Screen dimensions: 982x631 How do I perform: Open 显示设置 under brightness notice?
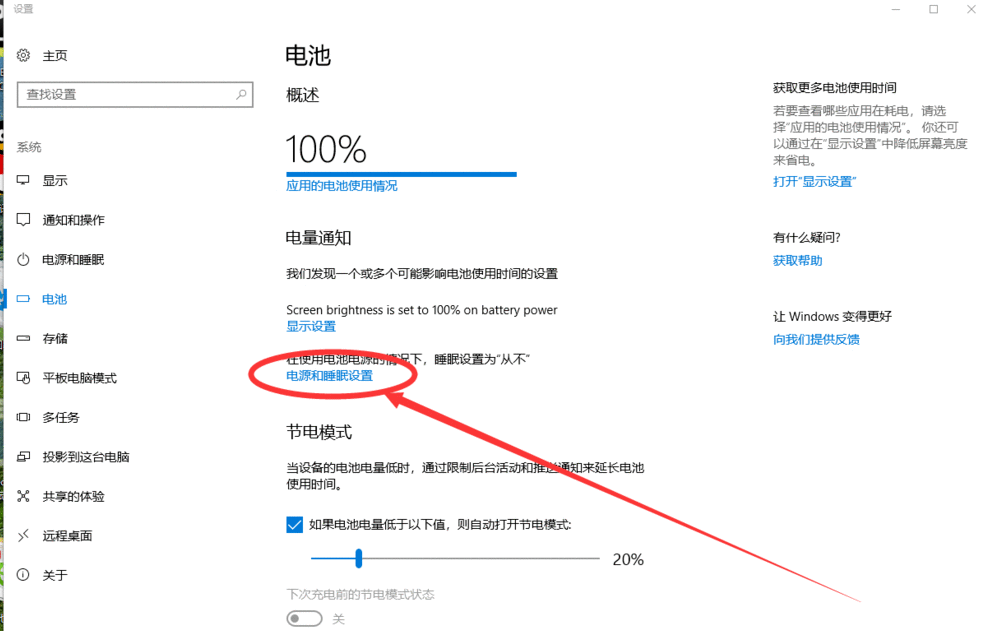pos(310,326)
